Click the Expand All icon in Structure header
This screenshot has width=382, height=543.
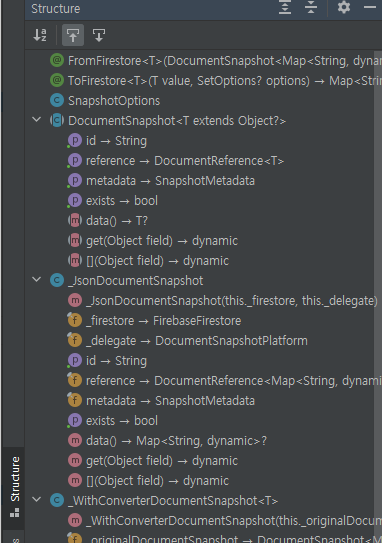pyautogui.click(x=285, y=7)
